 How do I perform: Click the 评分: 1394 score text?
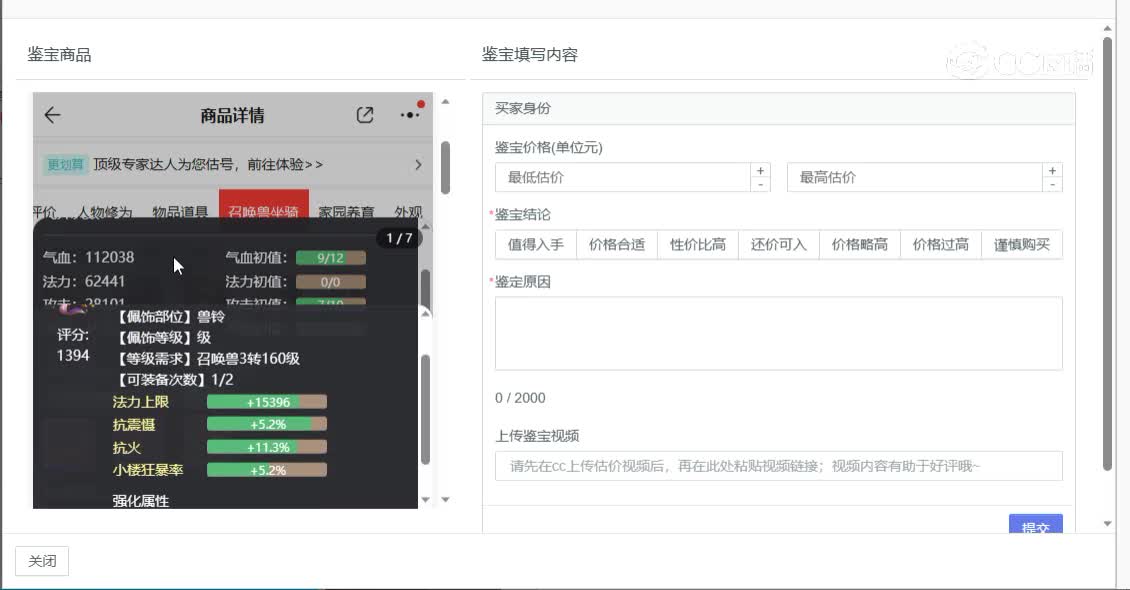pyautogui.click(x=73, y=345)
